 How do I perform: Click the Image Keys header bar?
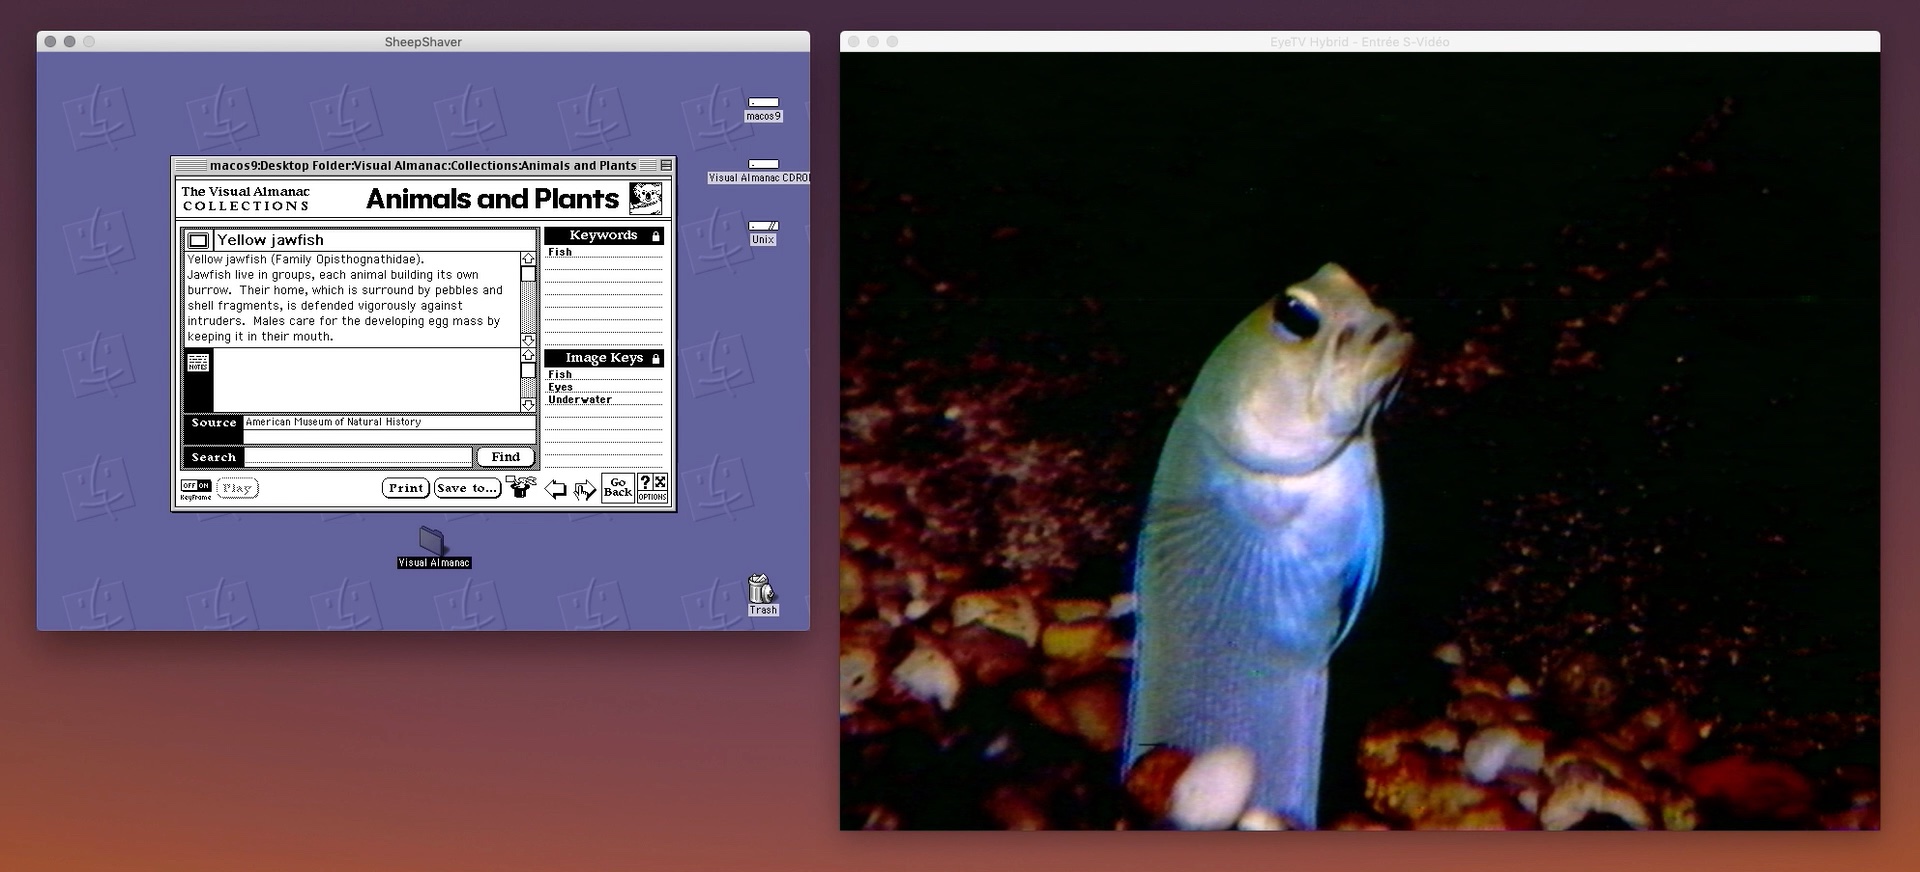[604, 358]
